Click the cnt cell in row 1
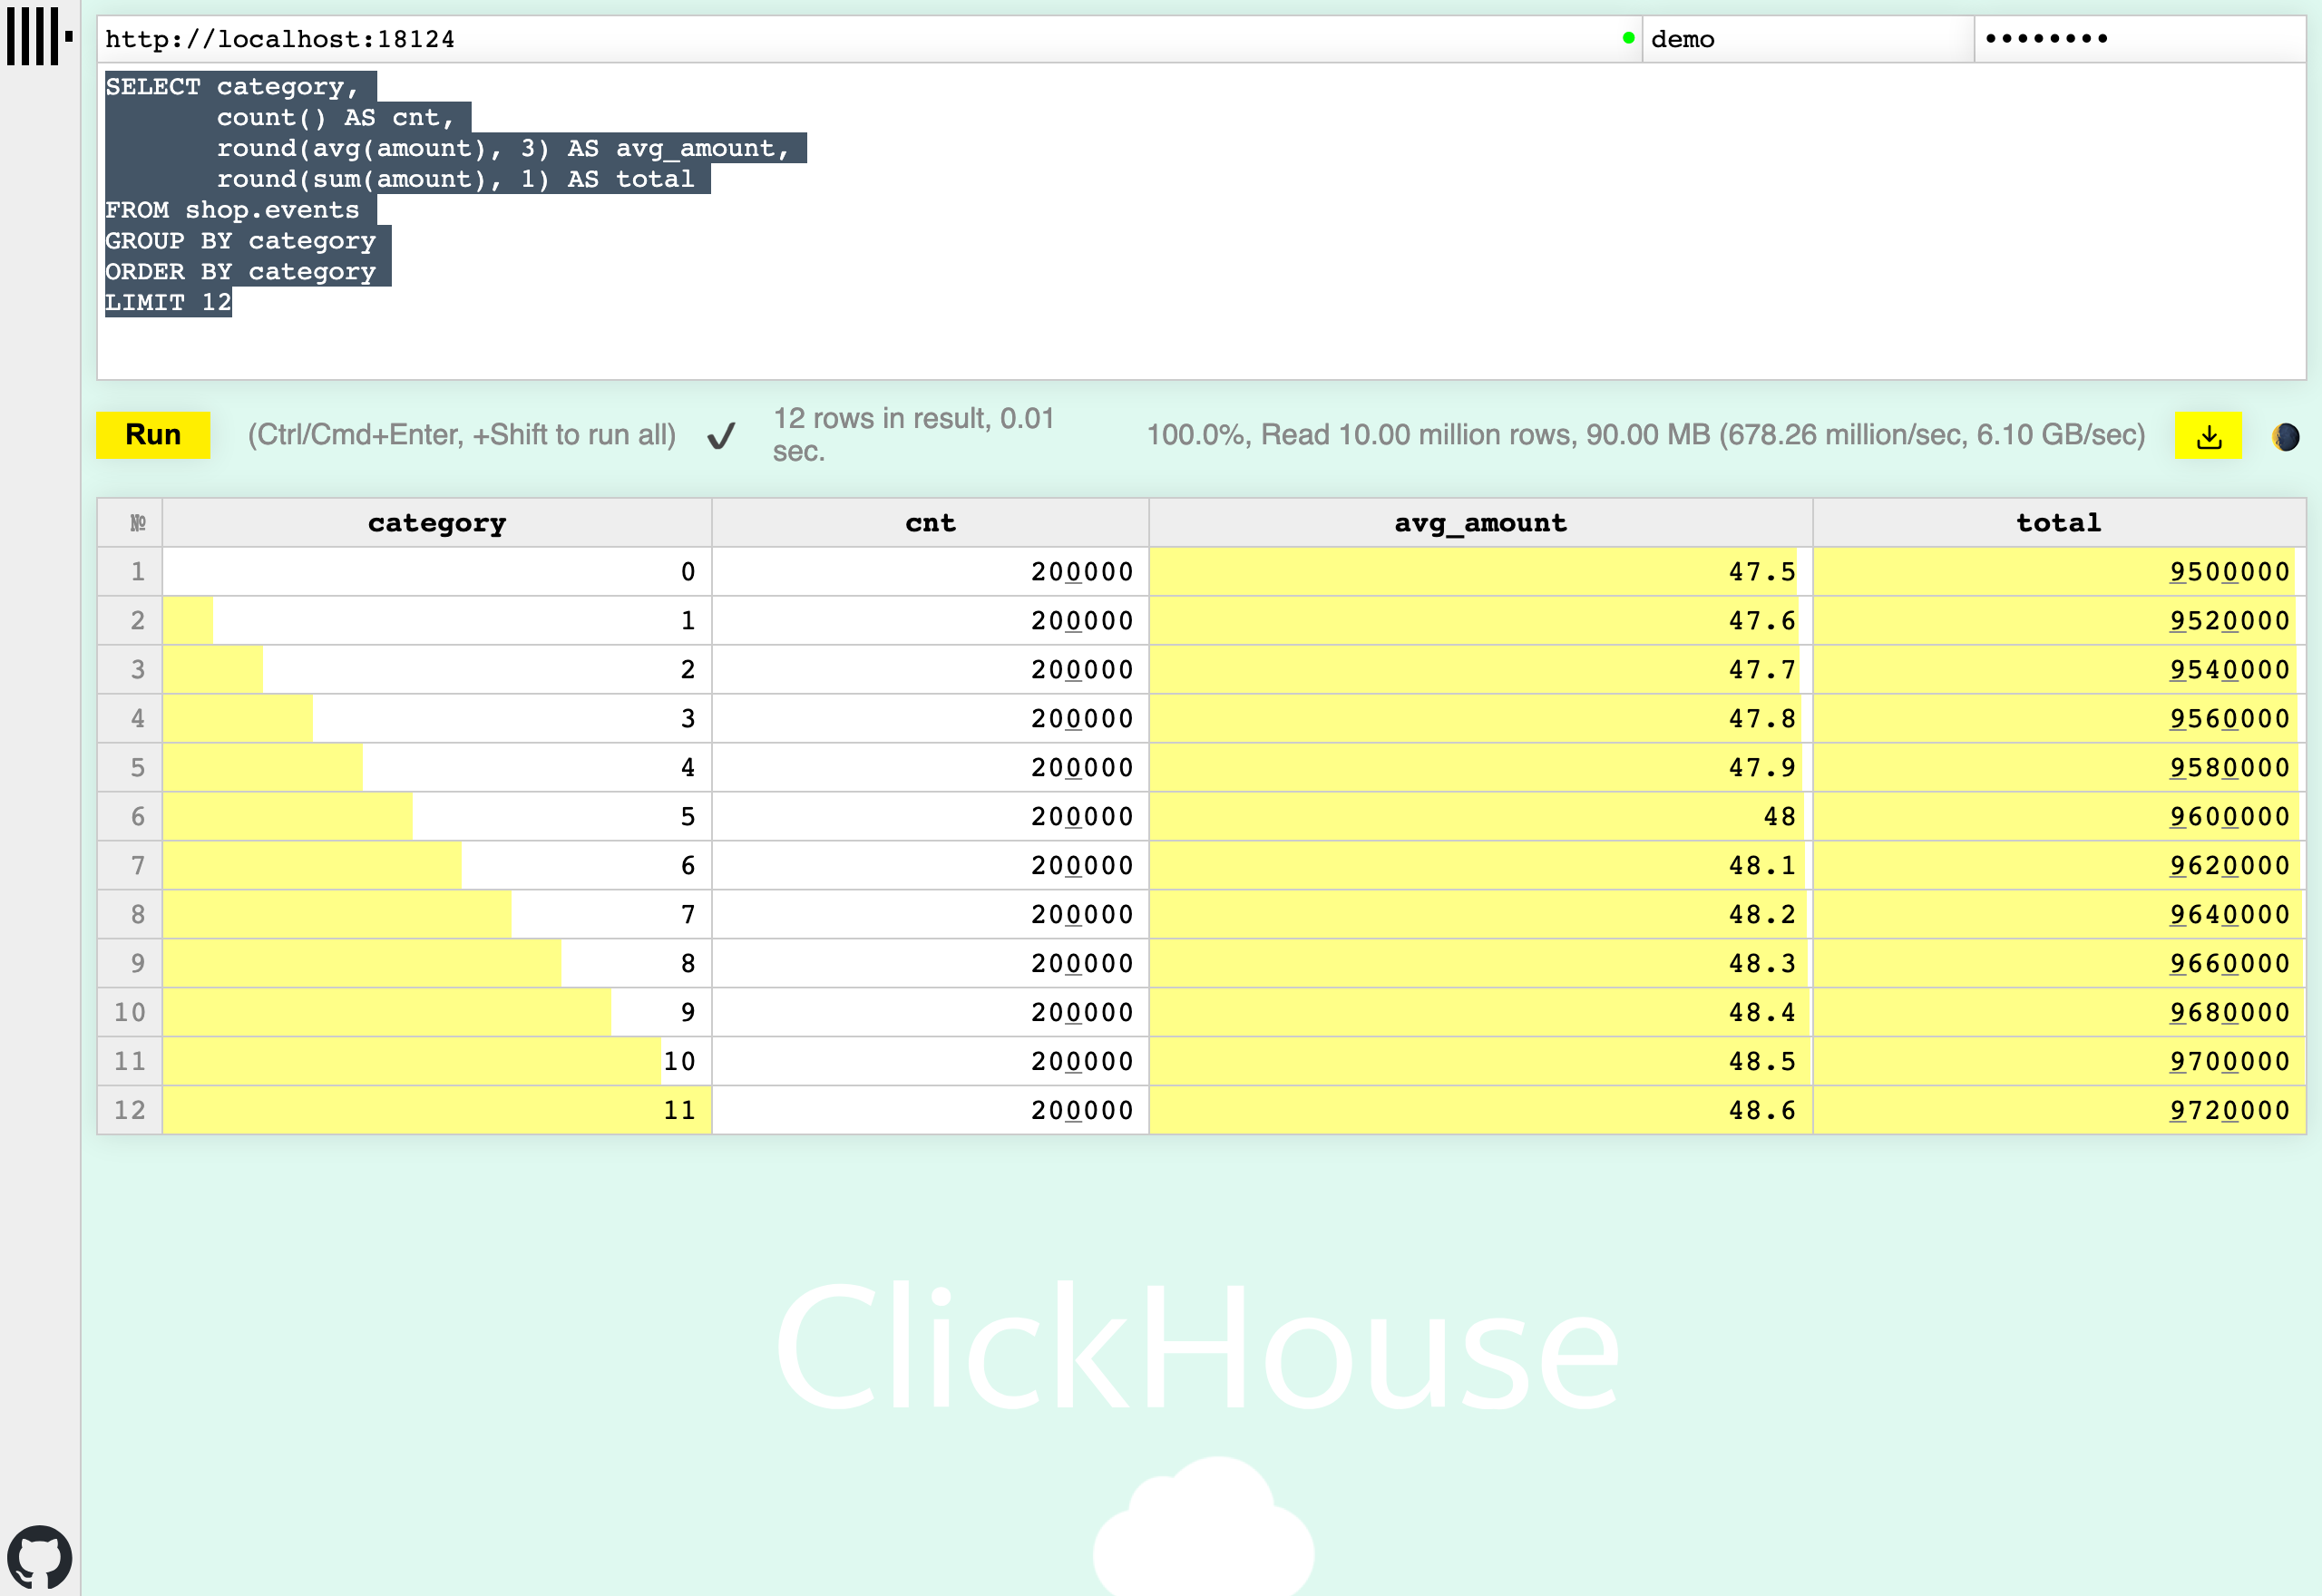 tap(930, 572)
